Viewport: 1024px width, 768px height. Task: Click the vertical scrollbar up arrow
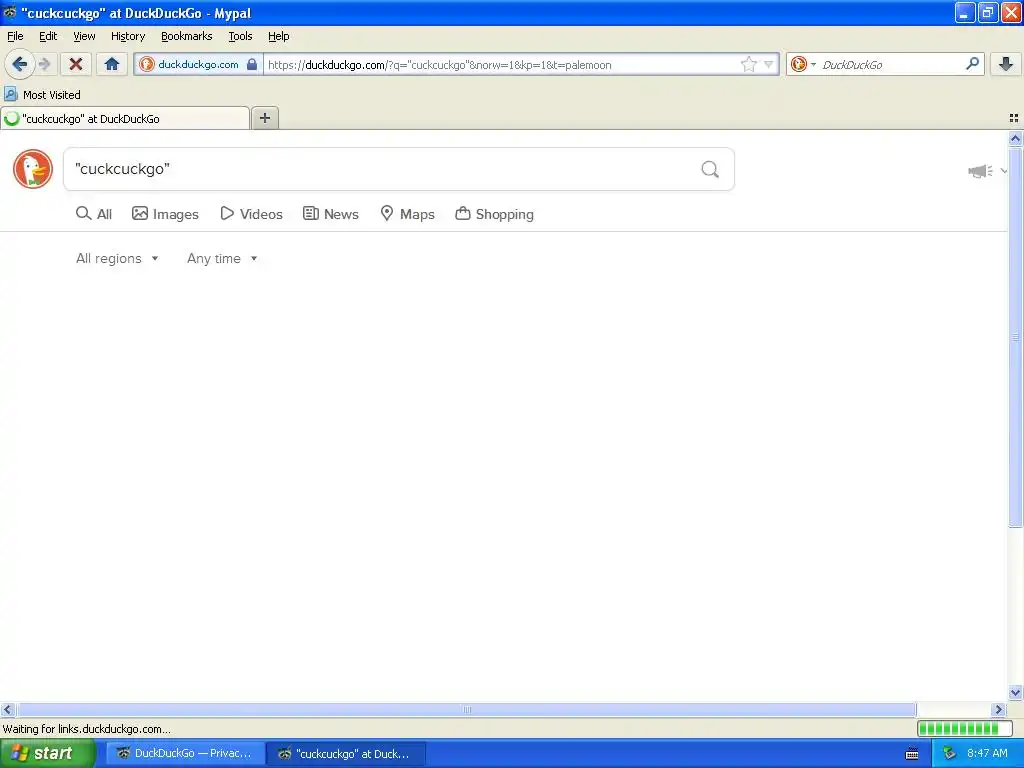[x=1015, y=138]
